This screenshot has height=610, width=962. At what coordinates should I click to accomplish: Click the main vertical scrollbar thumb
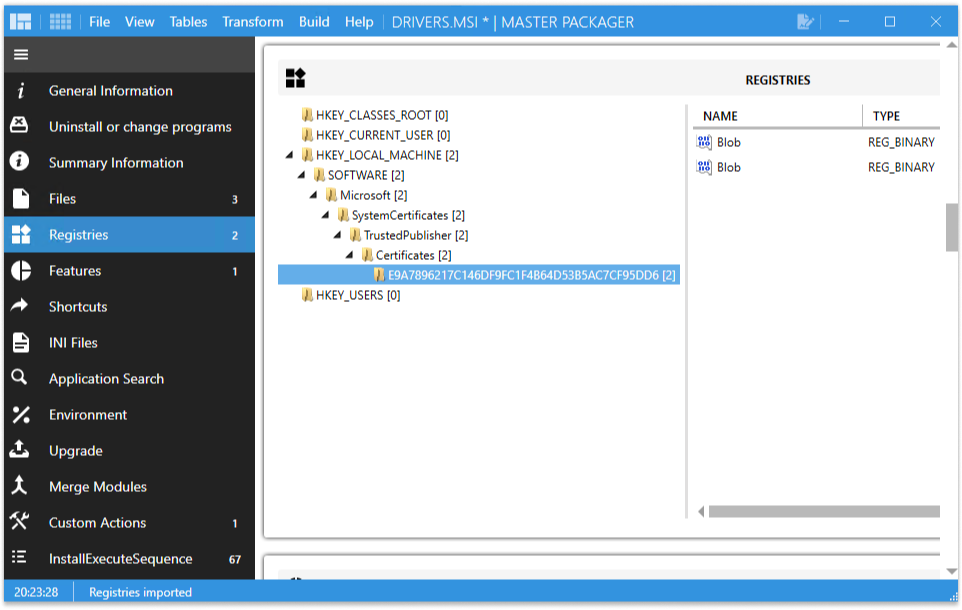pos(952,228)
